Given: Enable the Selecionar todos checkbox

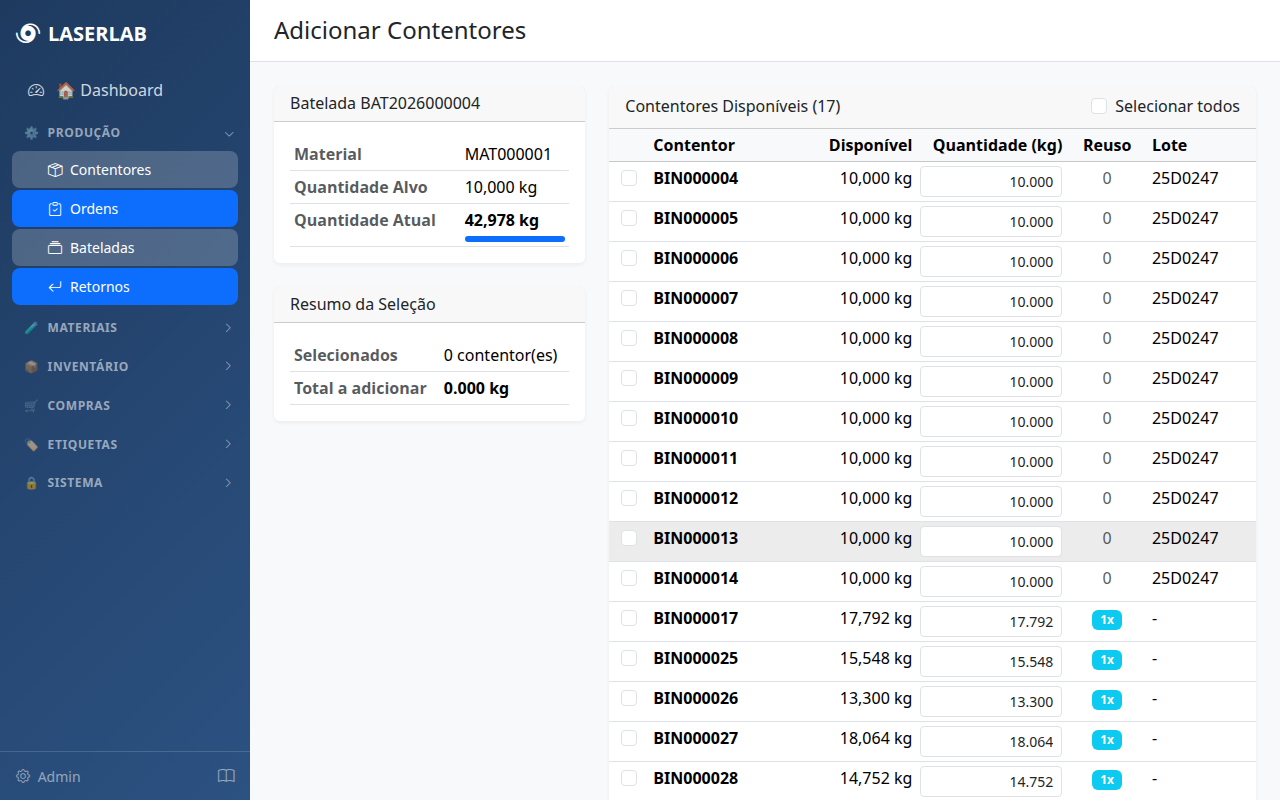Looking at the screenshot, I should pos(1099,106).
